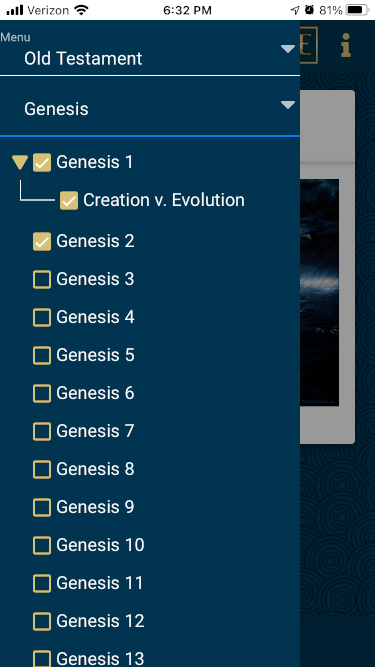Check the Genesis 3 checkbox
This screenshot has width=375, height=667.
click(x=42, y=279)
